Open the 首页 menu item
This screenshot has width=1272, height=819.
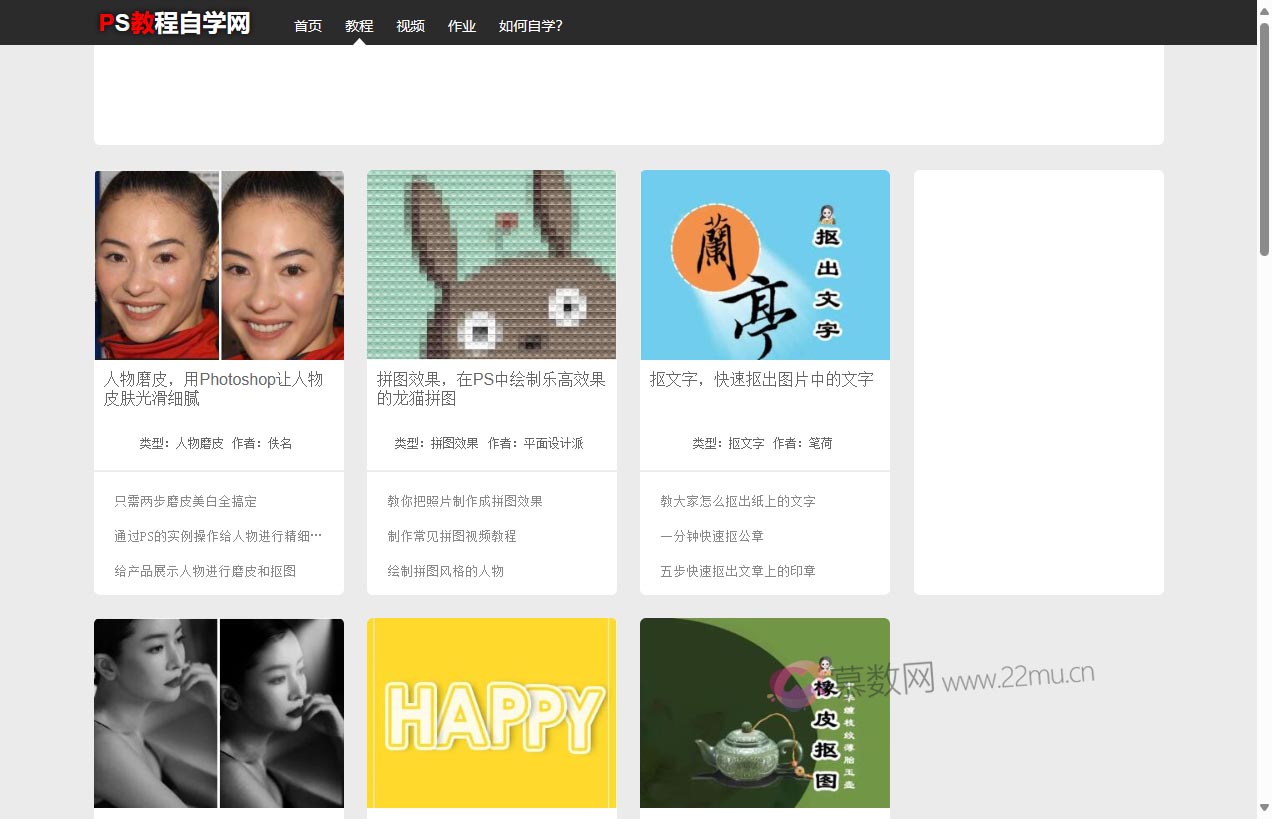(x=307, y=26)
